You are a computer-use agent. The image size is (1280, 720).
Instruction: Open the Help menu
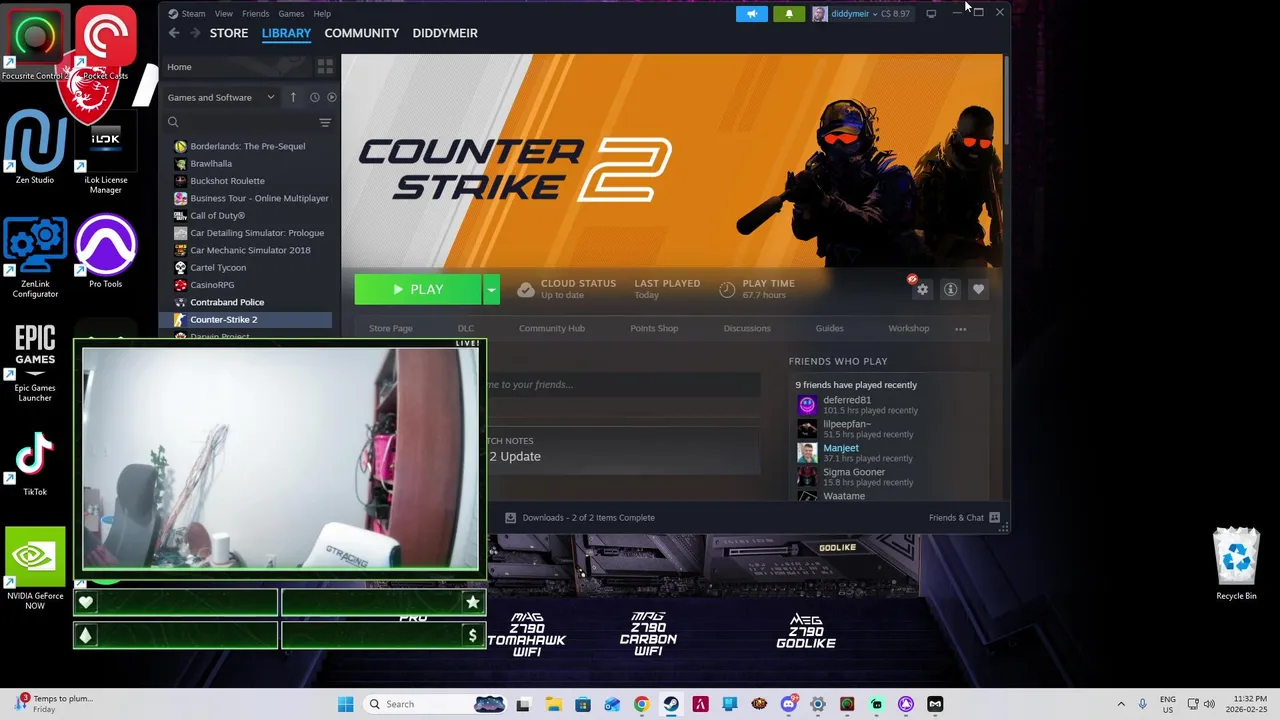coord(322,14)
